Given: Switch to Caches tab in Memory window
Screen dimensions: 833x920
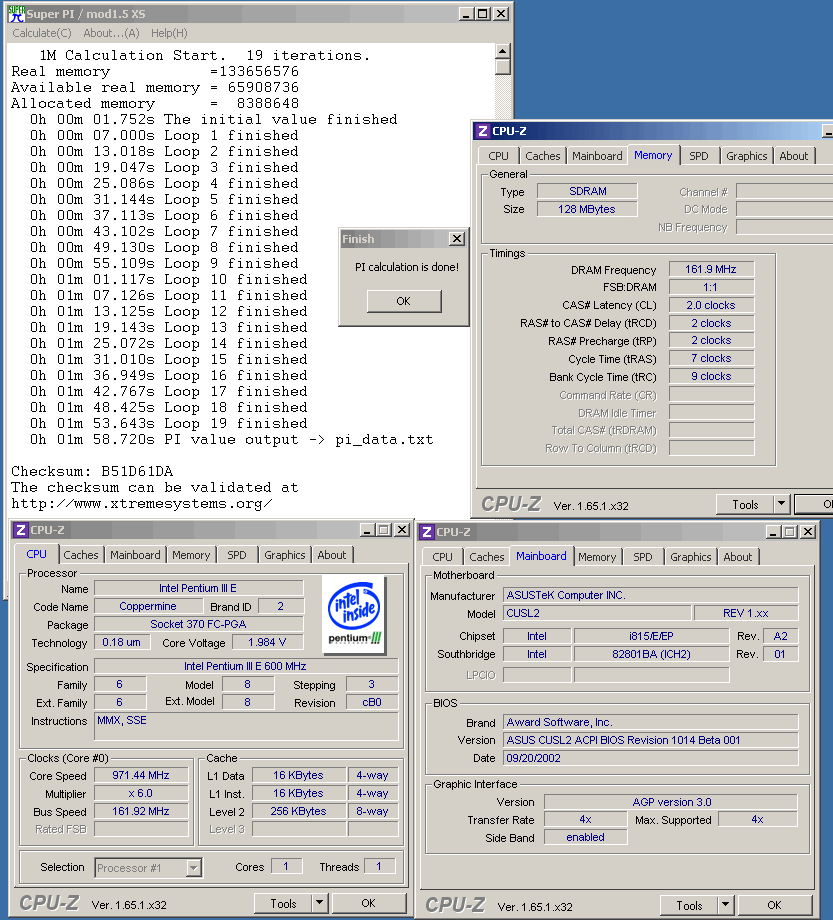Looking at the screenshot, I should (x=543, y=156).
